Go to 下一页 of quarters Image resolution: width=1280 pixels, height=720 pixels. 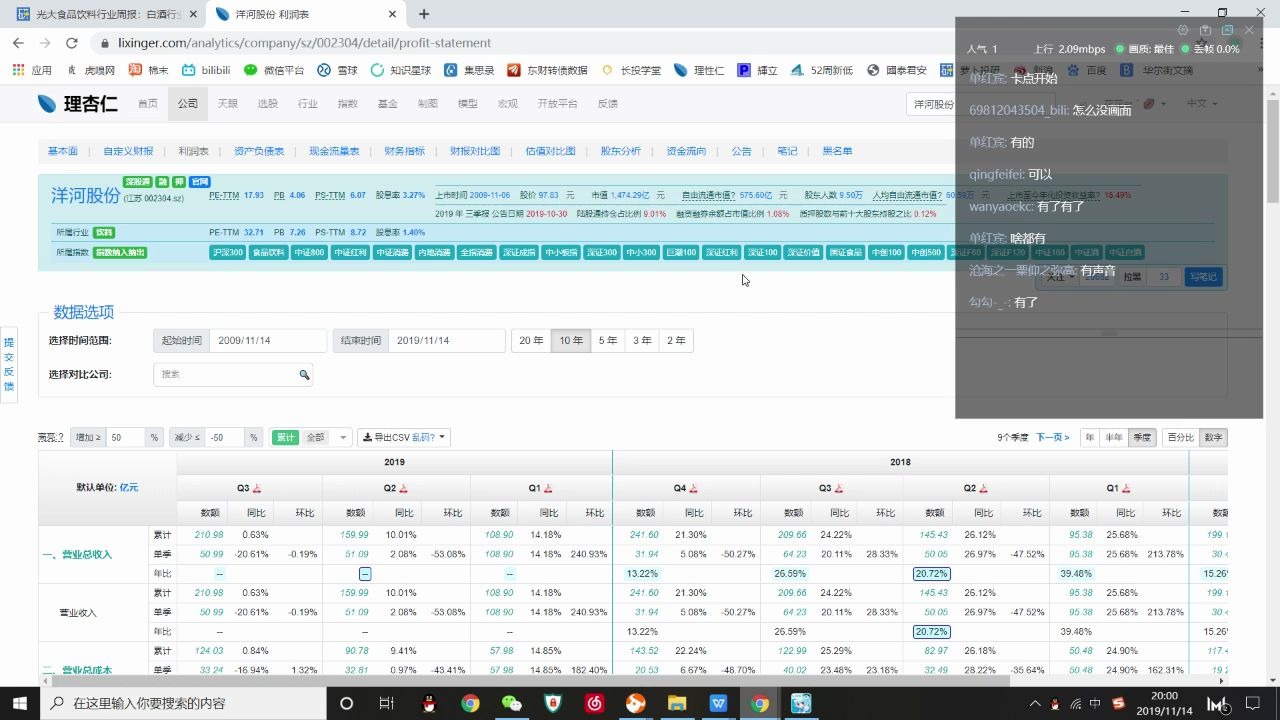point(1052,437)
